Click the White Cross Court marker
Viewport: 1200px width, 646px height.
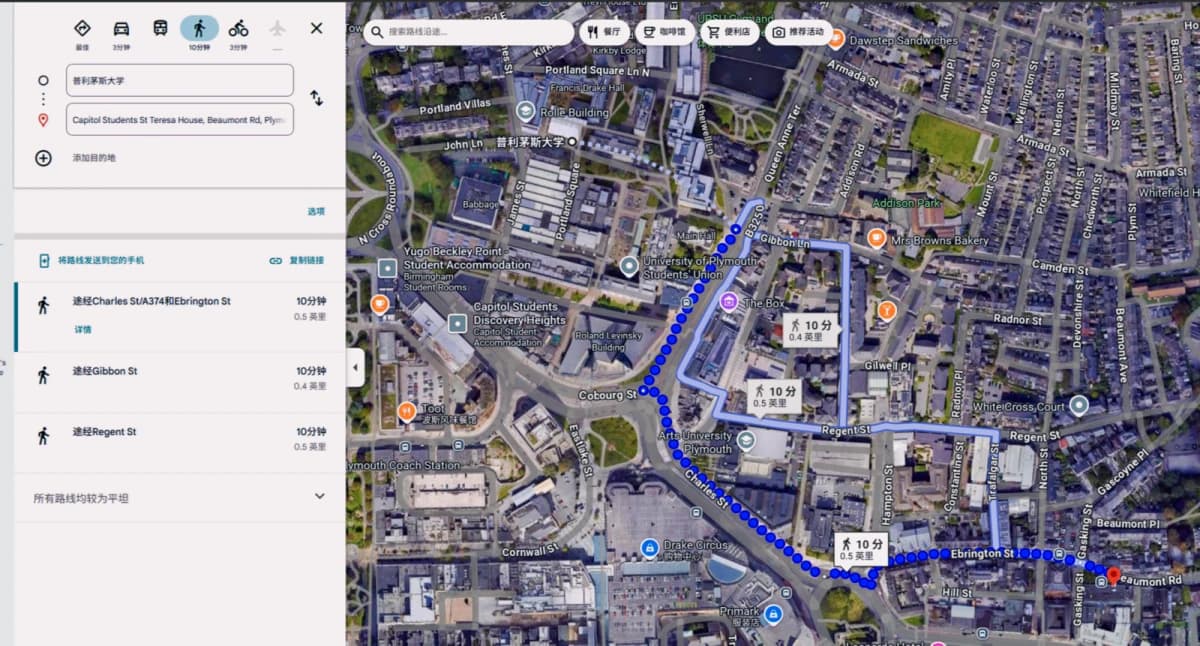1079,405
